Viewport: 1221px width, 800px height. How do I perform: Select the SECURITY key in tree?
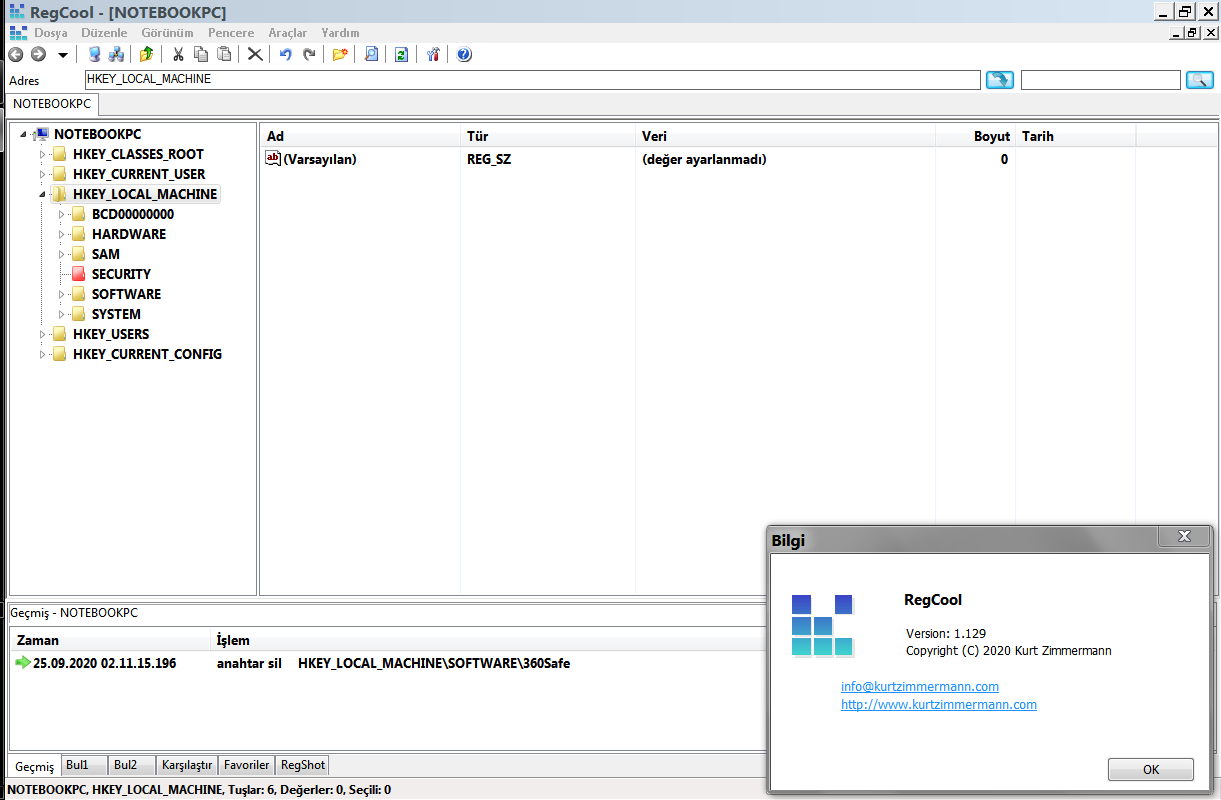(121, 274)
